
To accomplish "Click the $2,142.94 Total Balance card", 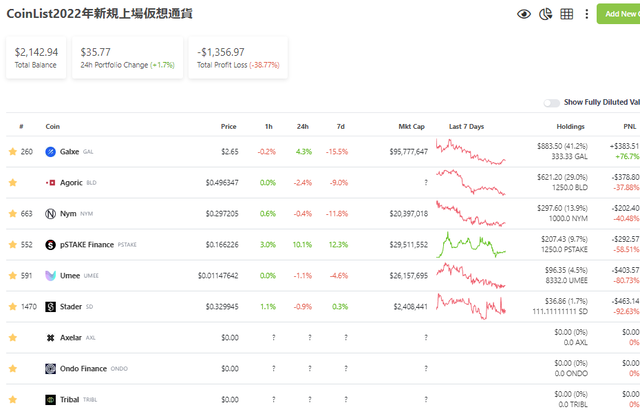I will (36, 58).
